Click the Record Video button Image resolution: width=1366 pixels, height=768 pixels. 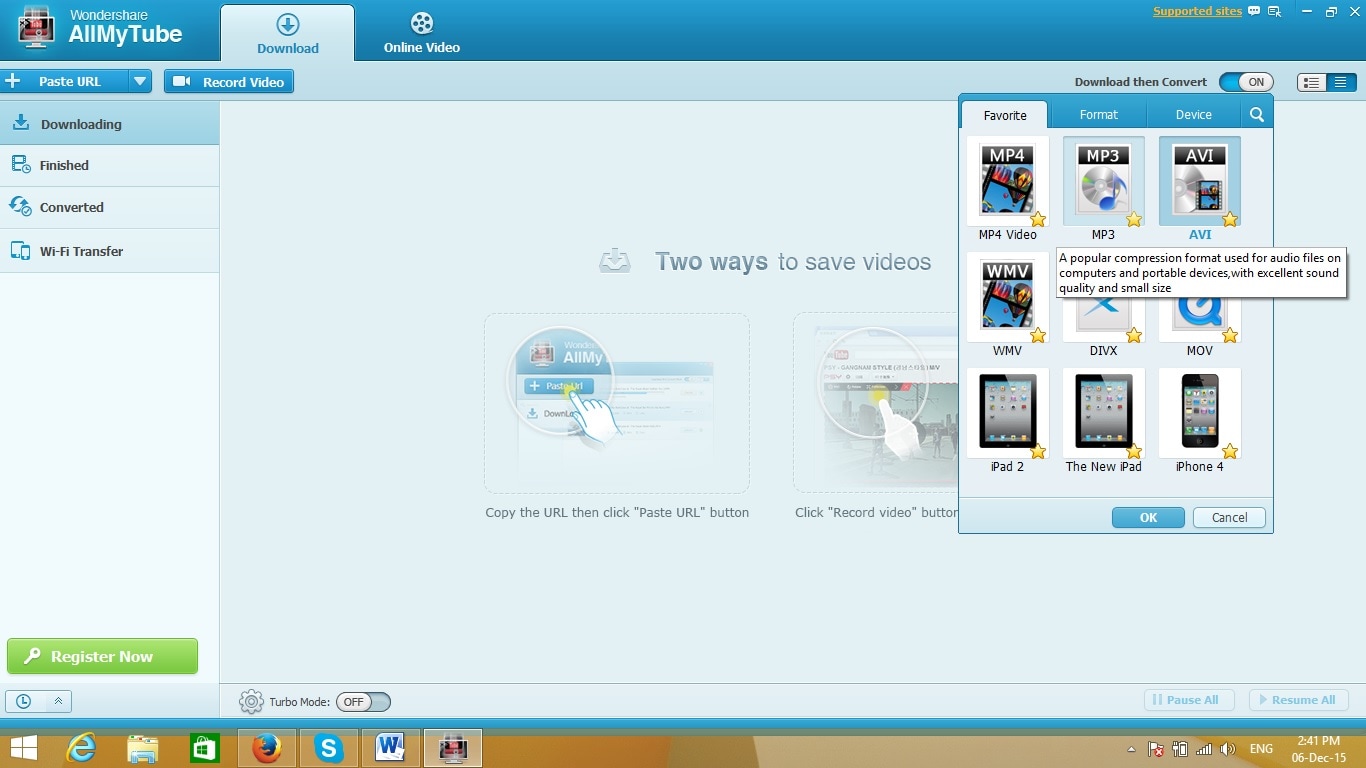229,82
